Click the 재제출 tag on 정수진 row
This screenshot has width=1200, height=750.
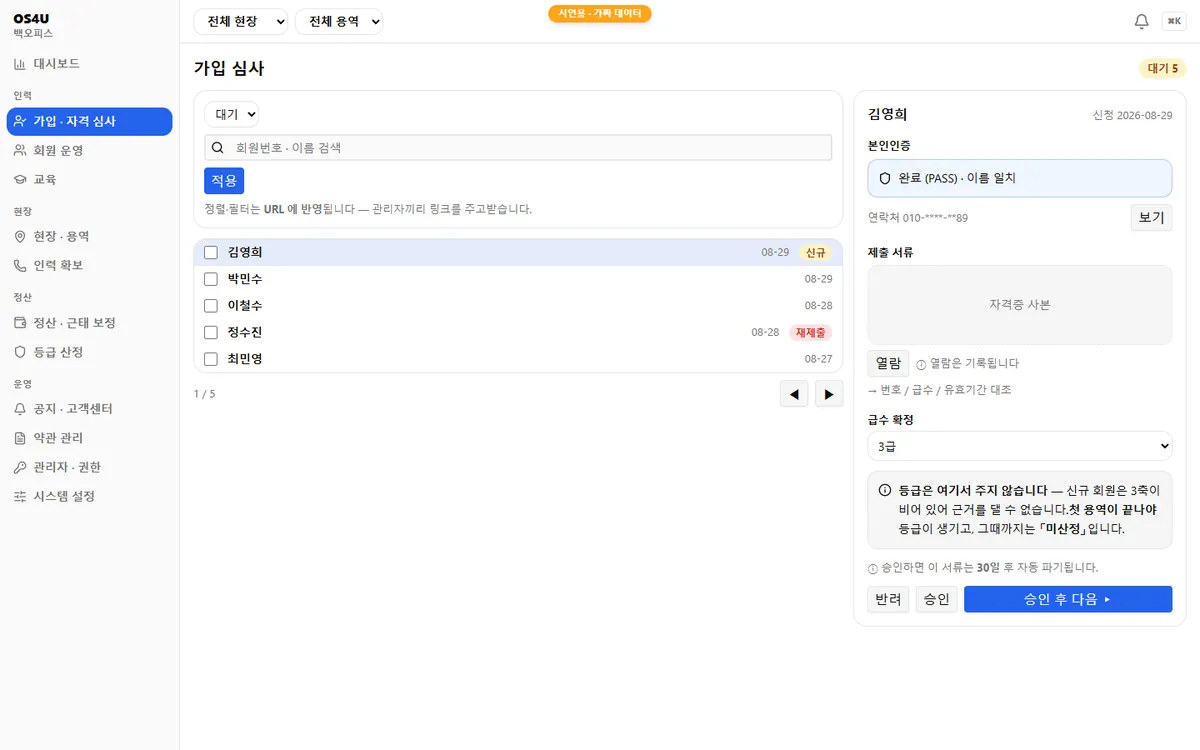[811, 332]
